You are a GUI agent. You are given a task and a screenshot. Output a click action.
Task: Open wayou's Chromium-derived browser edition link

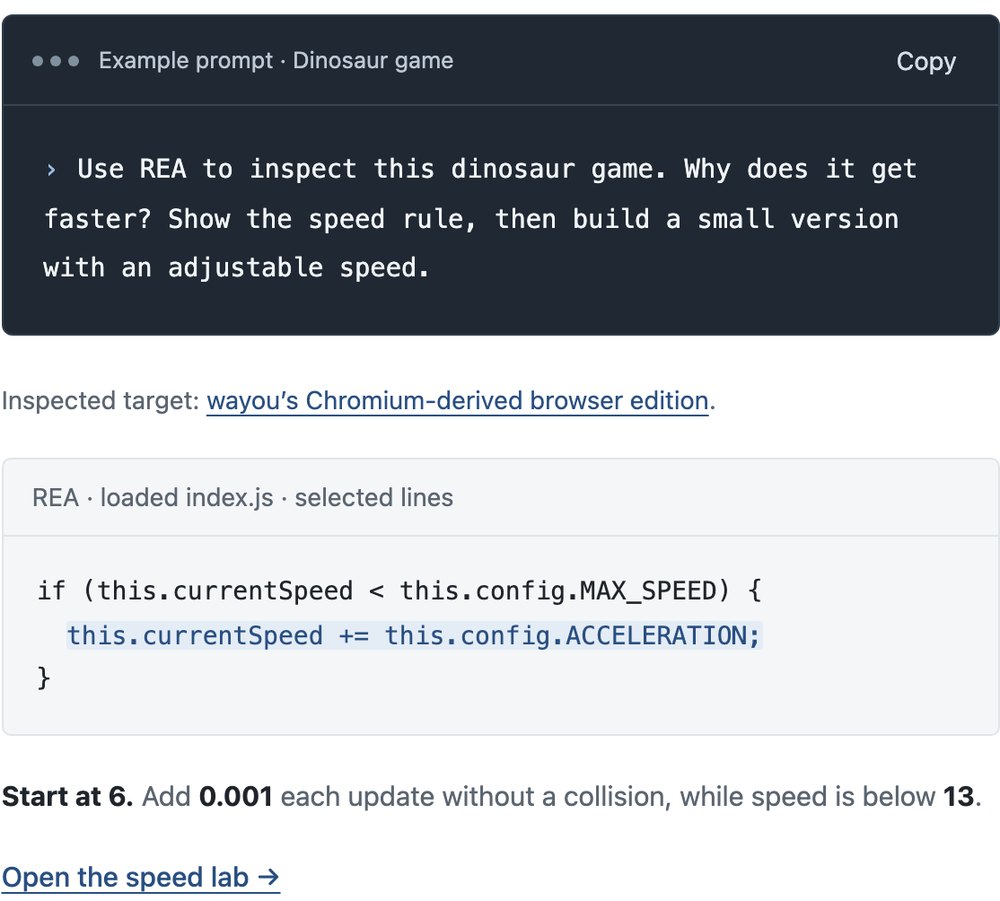coord(457,401)
